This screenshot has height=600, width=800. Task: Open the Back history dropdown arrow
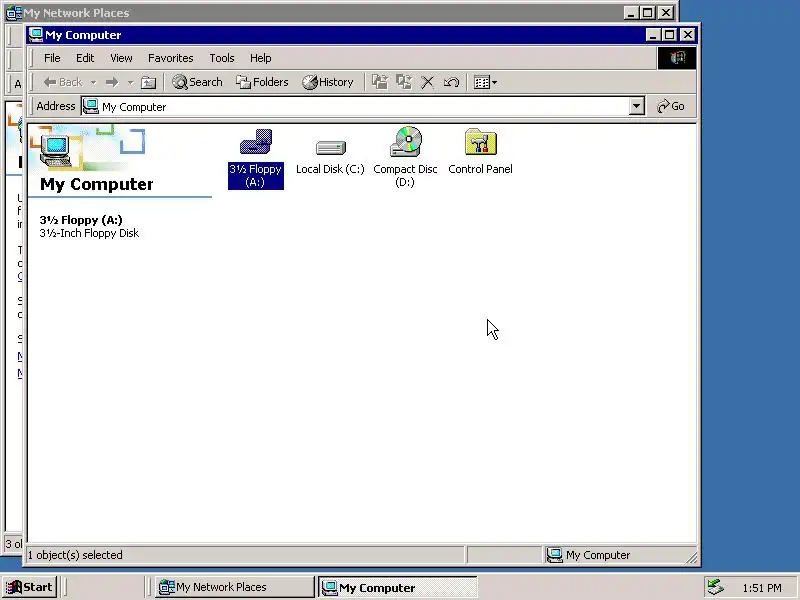tap(93, 82)
